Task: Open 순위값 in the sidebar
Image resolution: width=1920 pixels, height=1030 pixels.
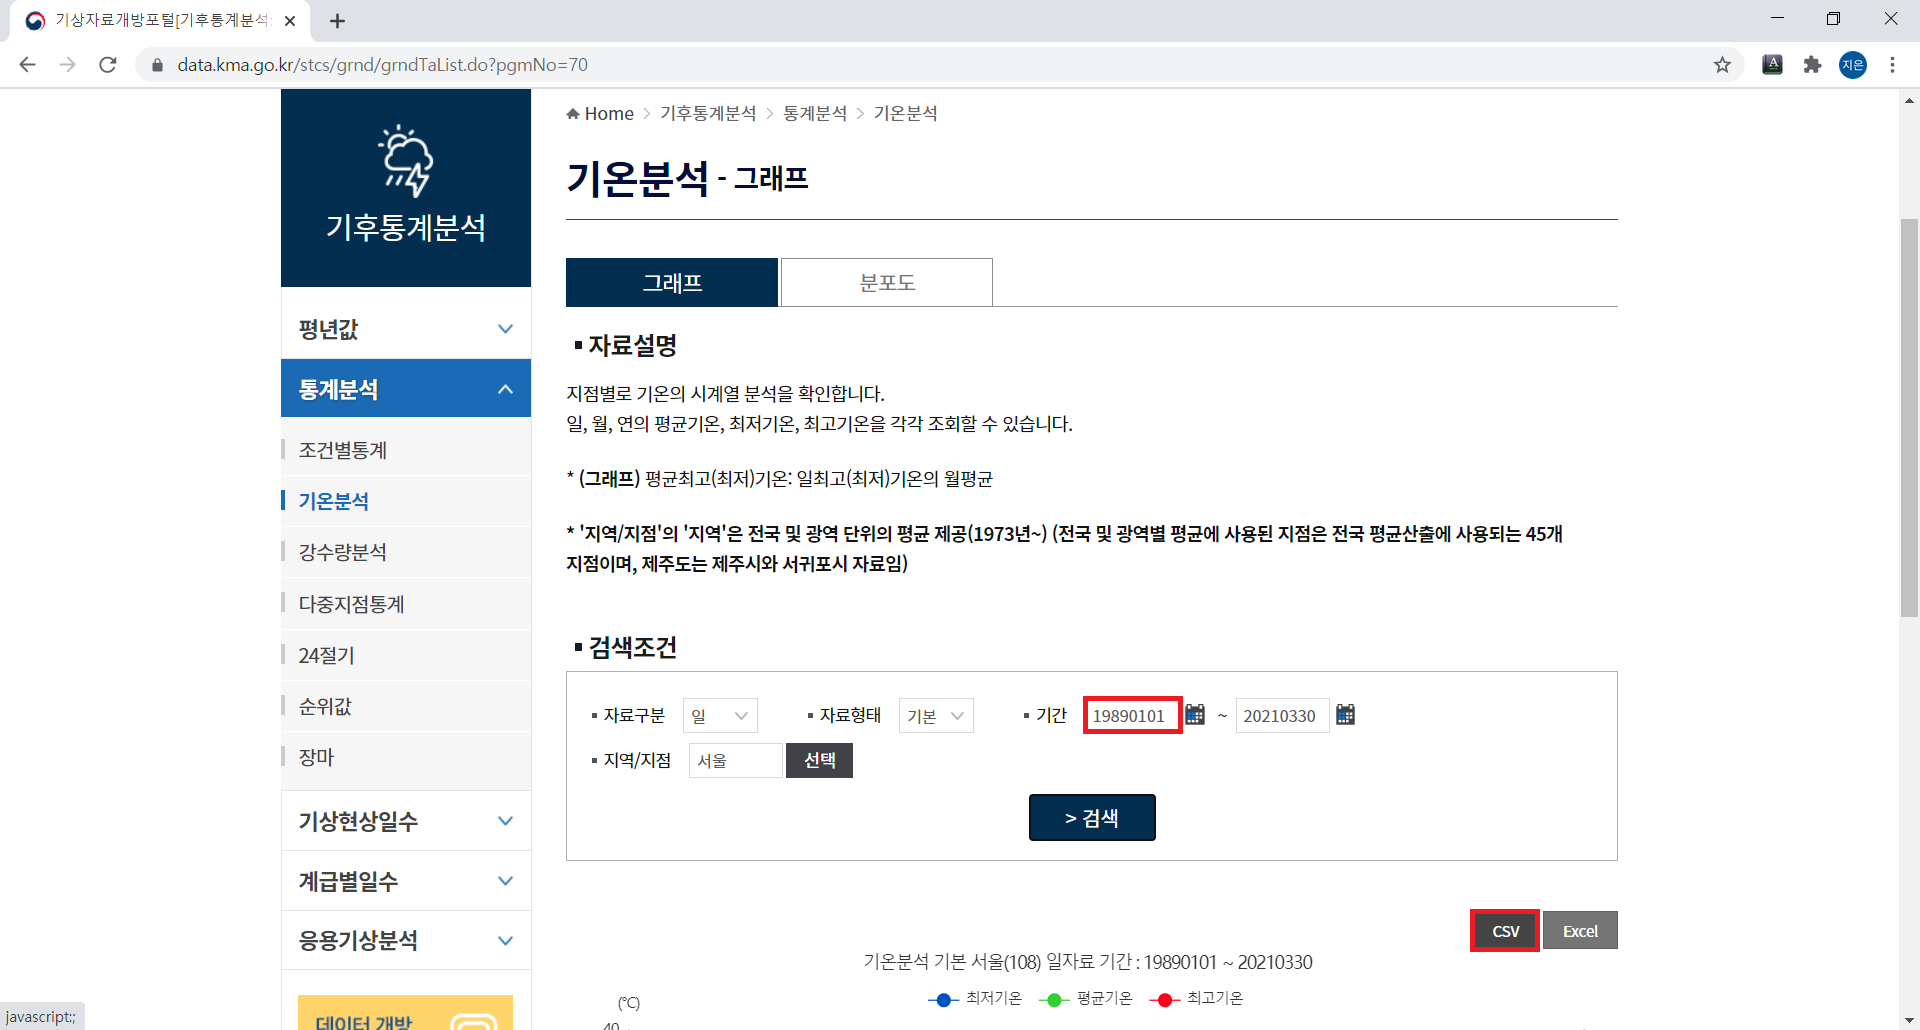Action: [x=326, y=706]
